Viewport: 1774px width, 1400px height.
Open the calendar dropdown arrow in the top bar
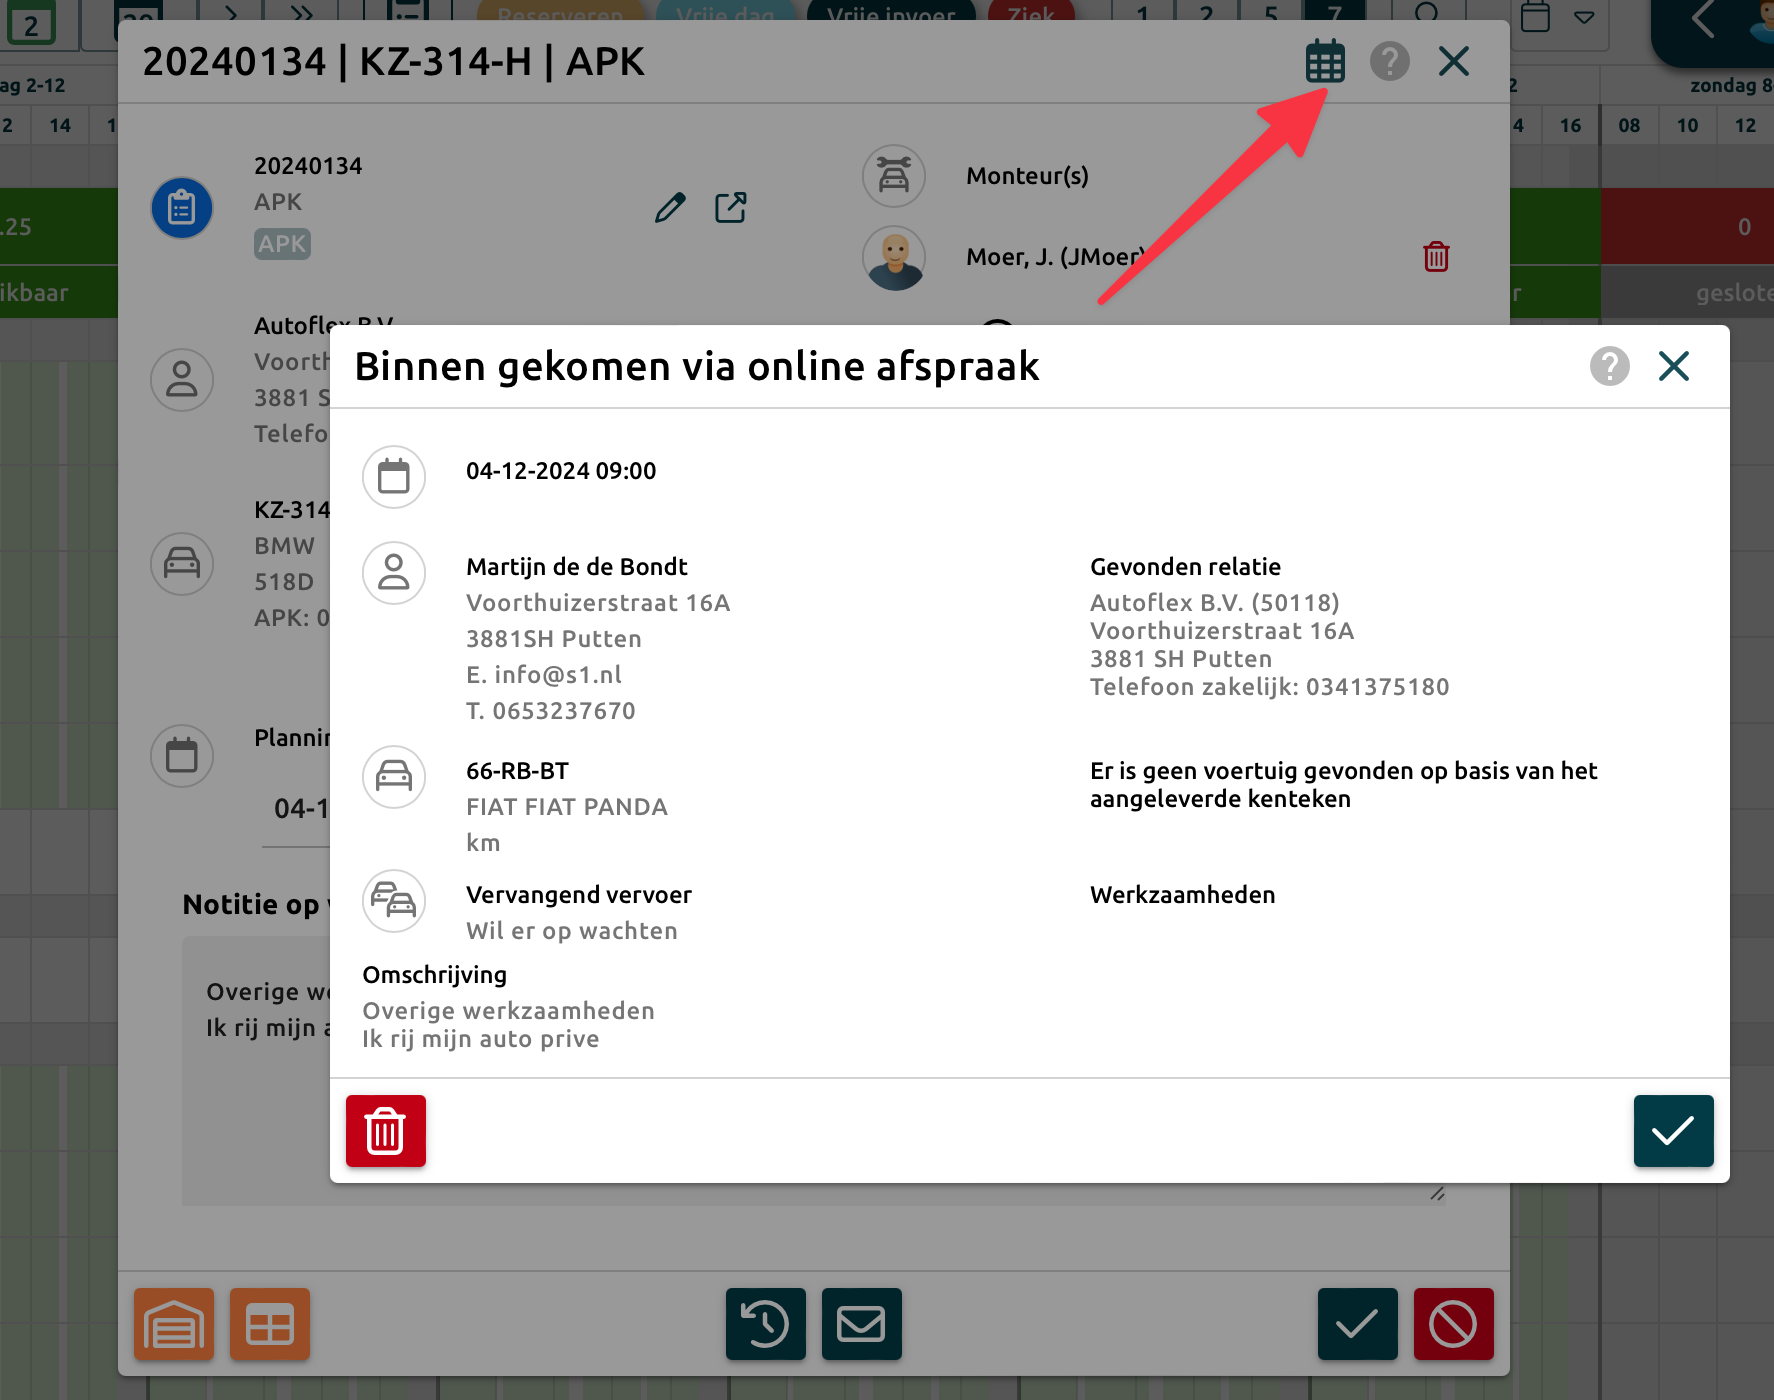[x=1584, y=18]
